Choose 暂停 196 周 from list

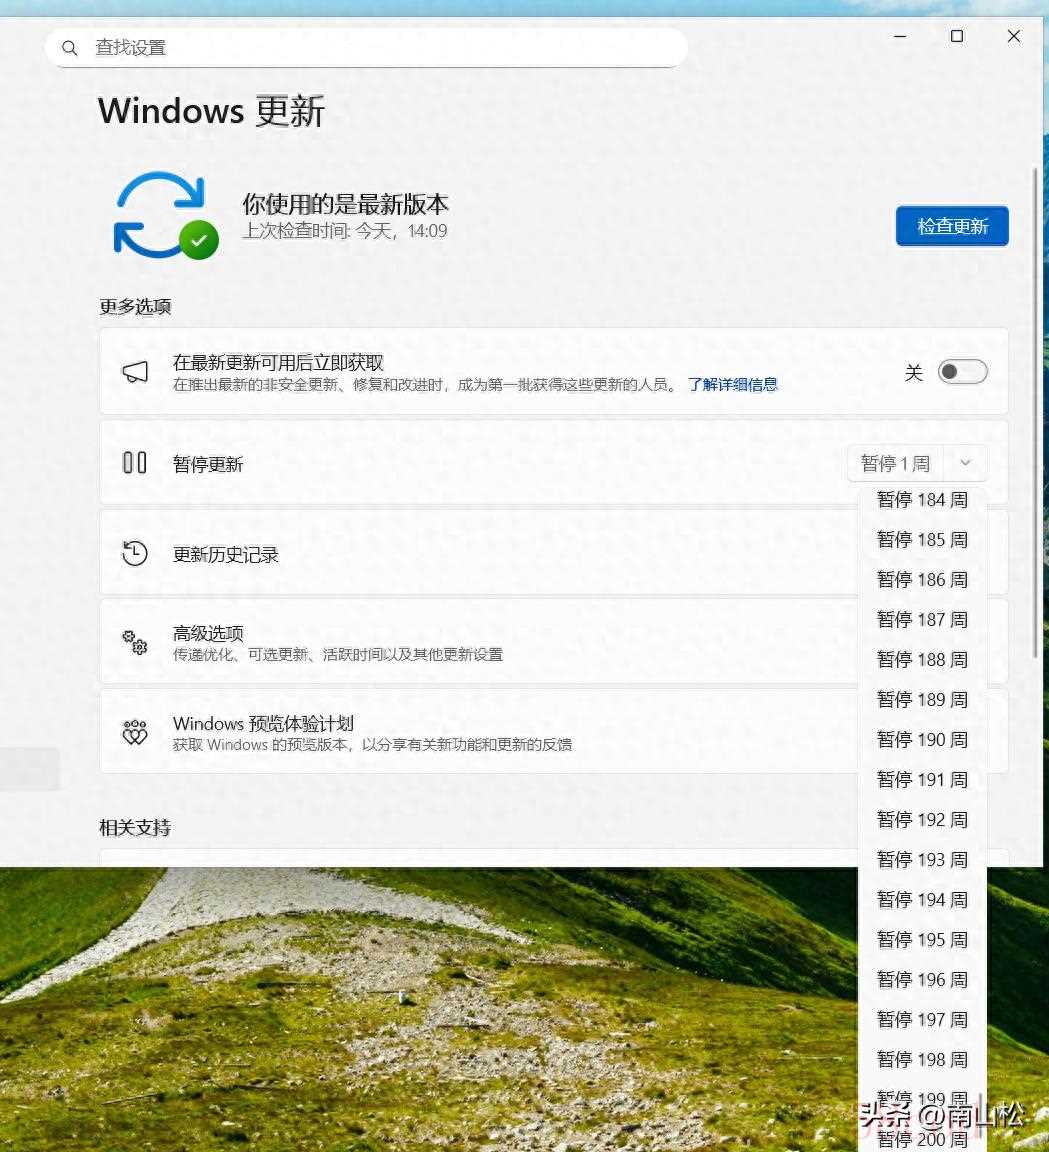pyautogui.click(x=922, y=979)
